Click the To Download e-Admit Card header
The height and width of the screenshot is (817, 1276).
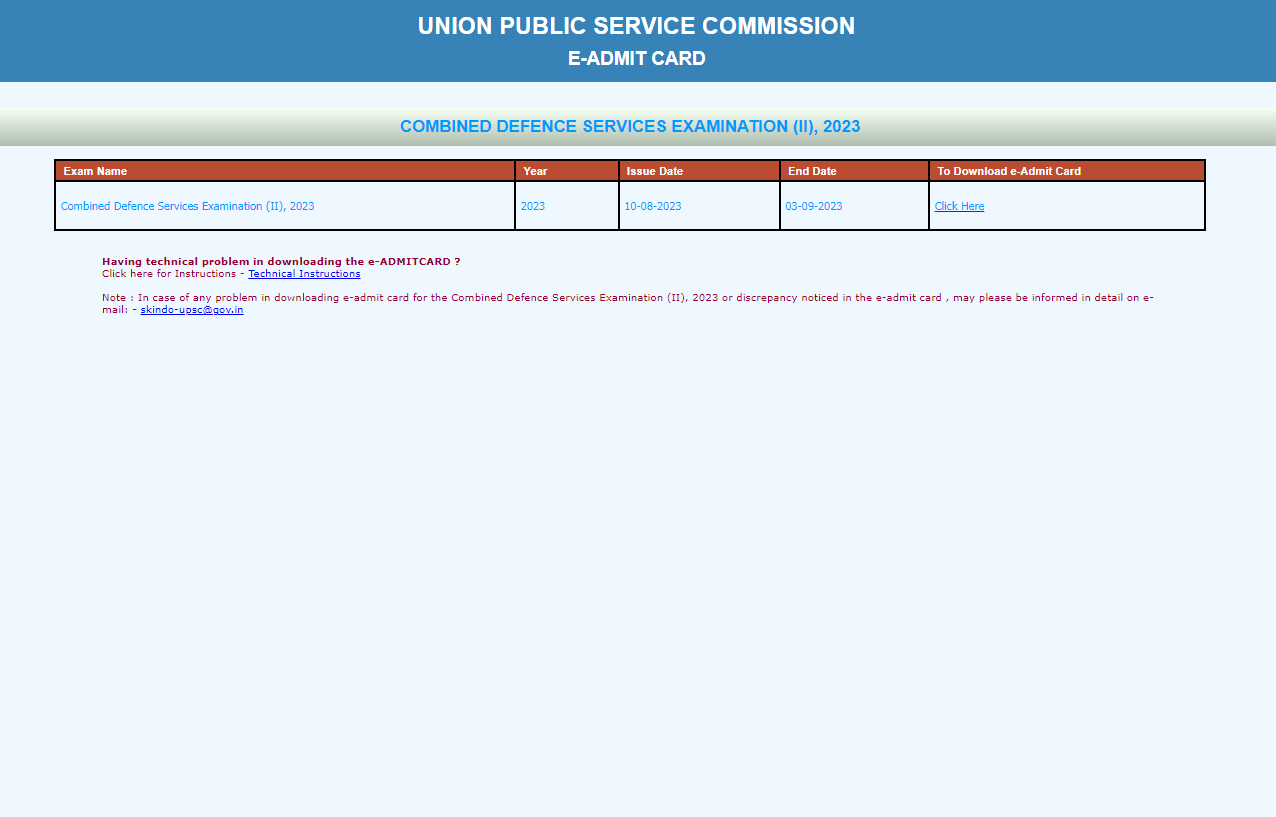(x=1067, y=171)
